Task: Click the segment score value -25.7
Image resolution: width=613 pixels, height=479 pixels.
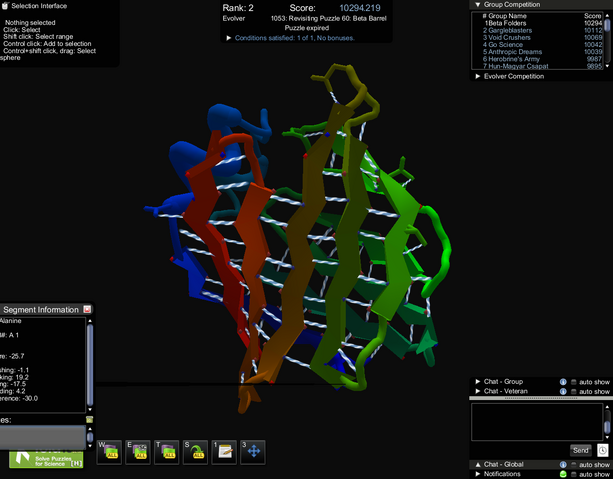Action: coord(17,356)
